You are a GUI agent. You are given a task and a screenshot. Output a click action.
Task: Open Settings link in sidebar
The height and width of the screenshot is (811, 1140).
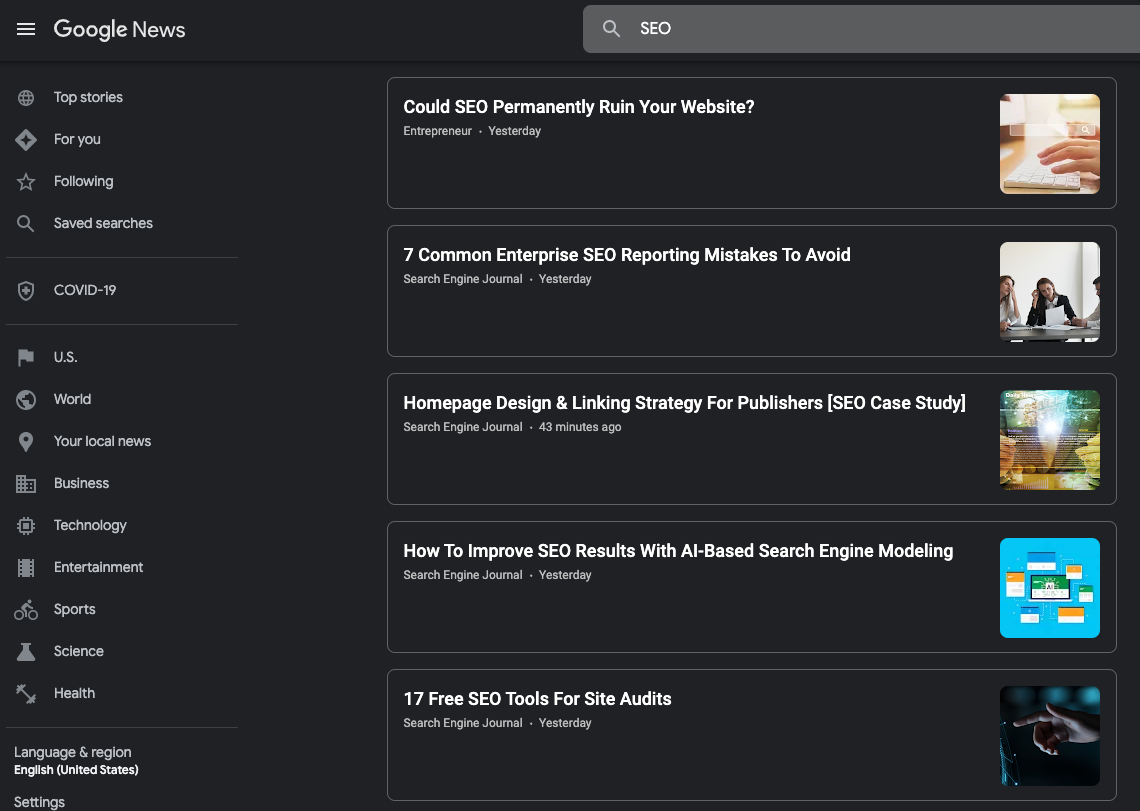pos(39,802)
